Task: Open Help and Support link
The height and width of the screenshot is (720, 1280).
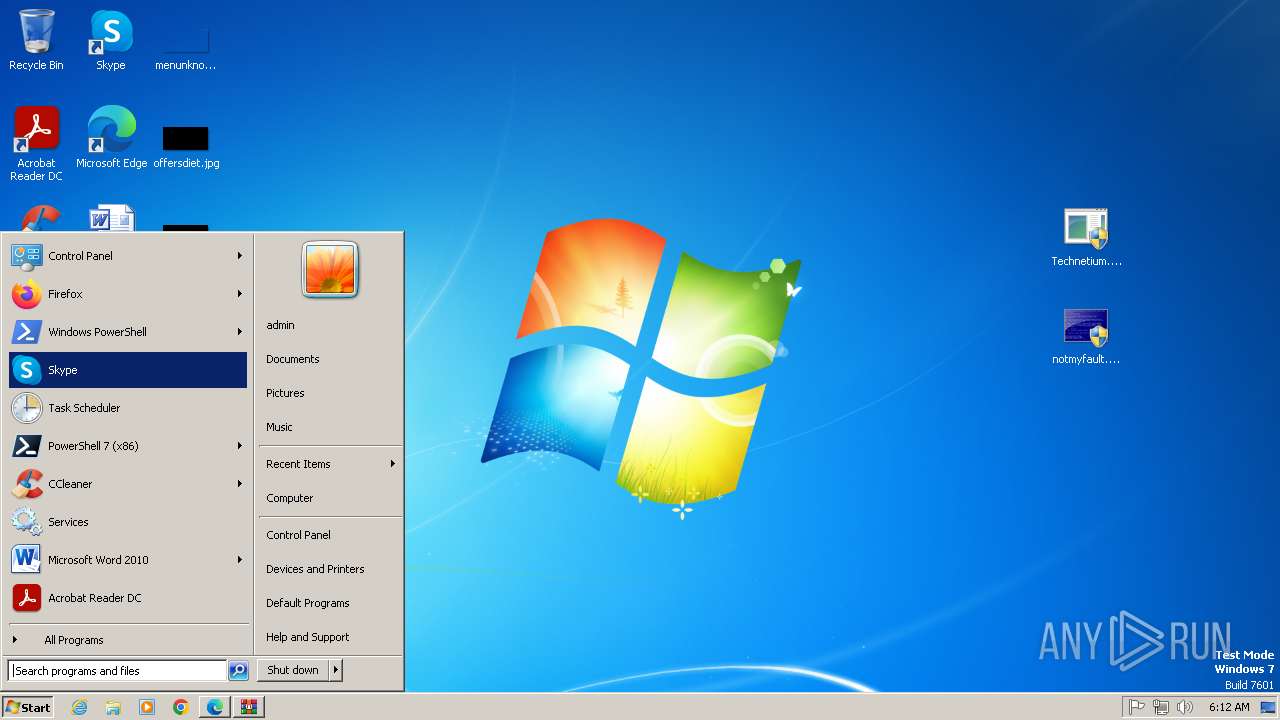Action: tap(330, 637)
